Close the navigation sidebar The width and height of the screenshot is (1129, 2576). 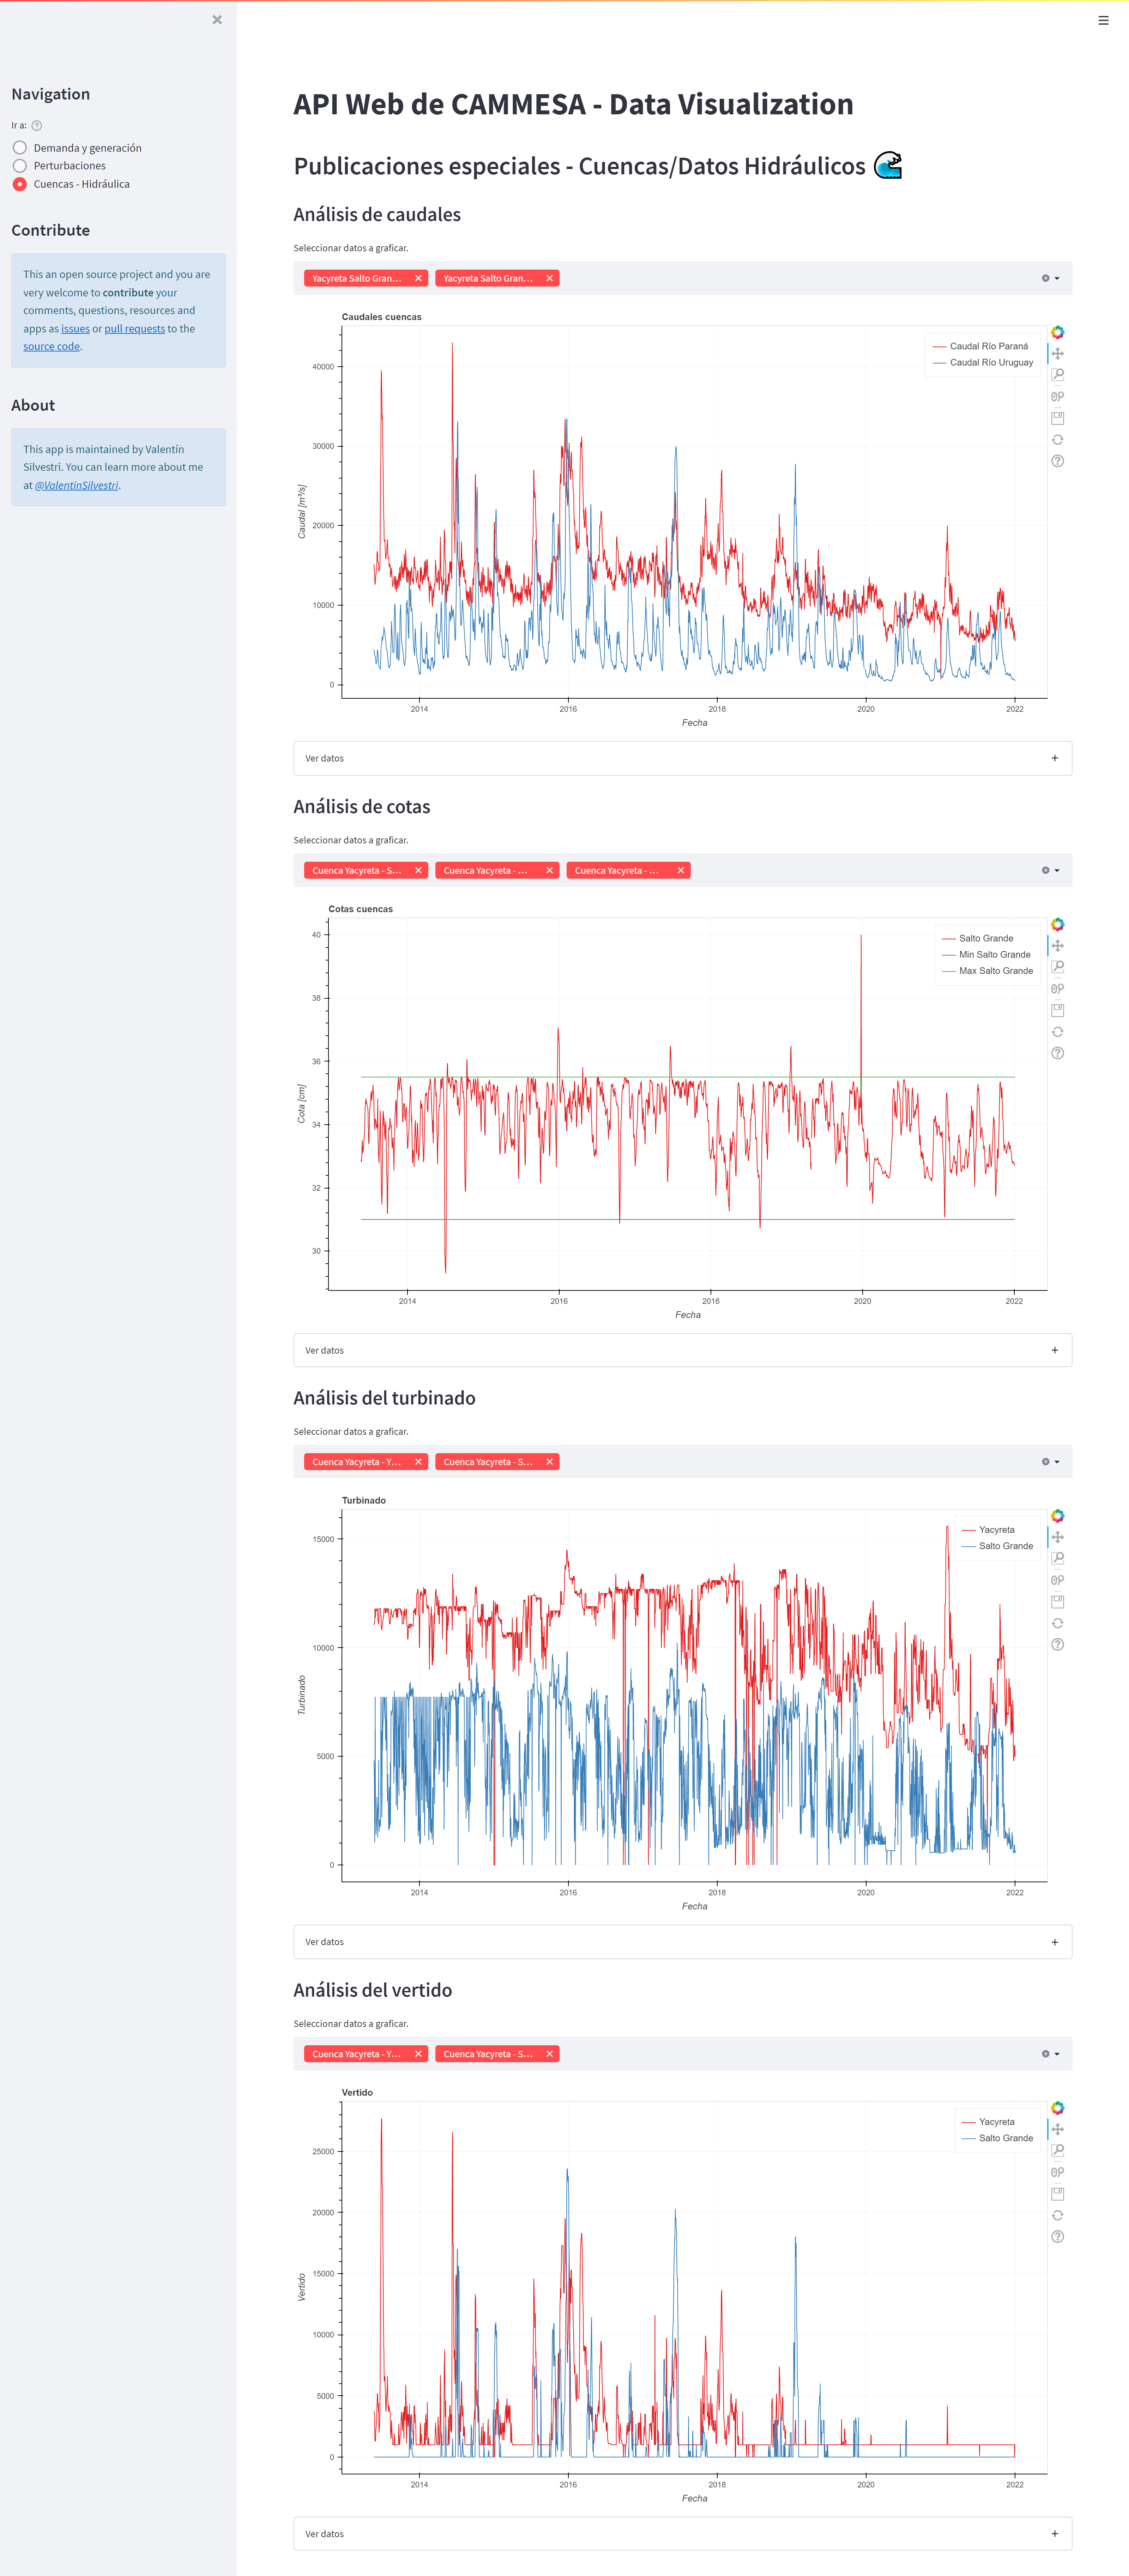point(217,20)
